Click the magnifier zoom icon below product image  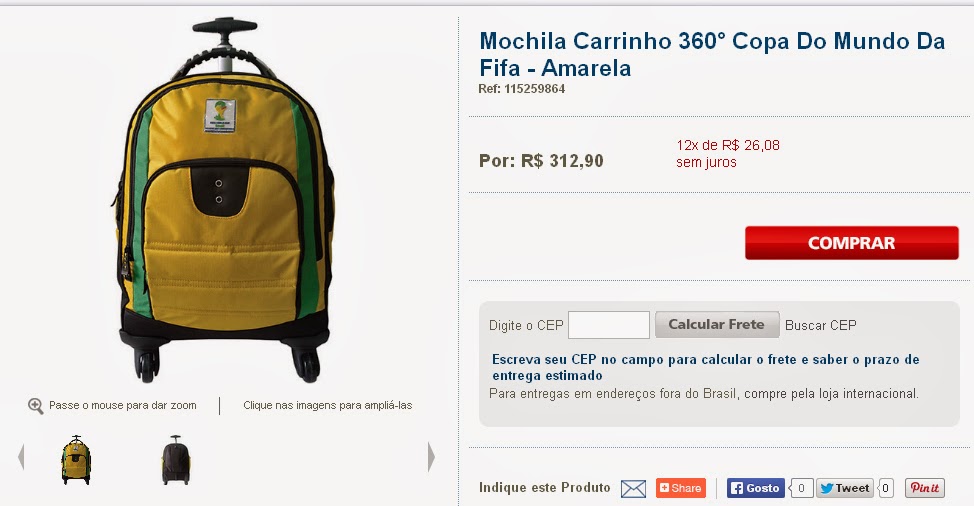click(x=35, y=406)
